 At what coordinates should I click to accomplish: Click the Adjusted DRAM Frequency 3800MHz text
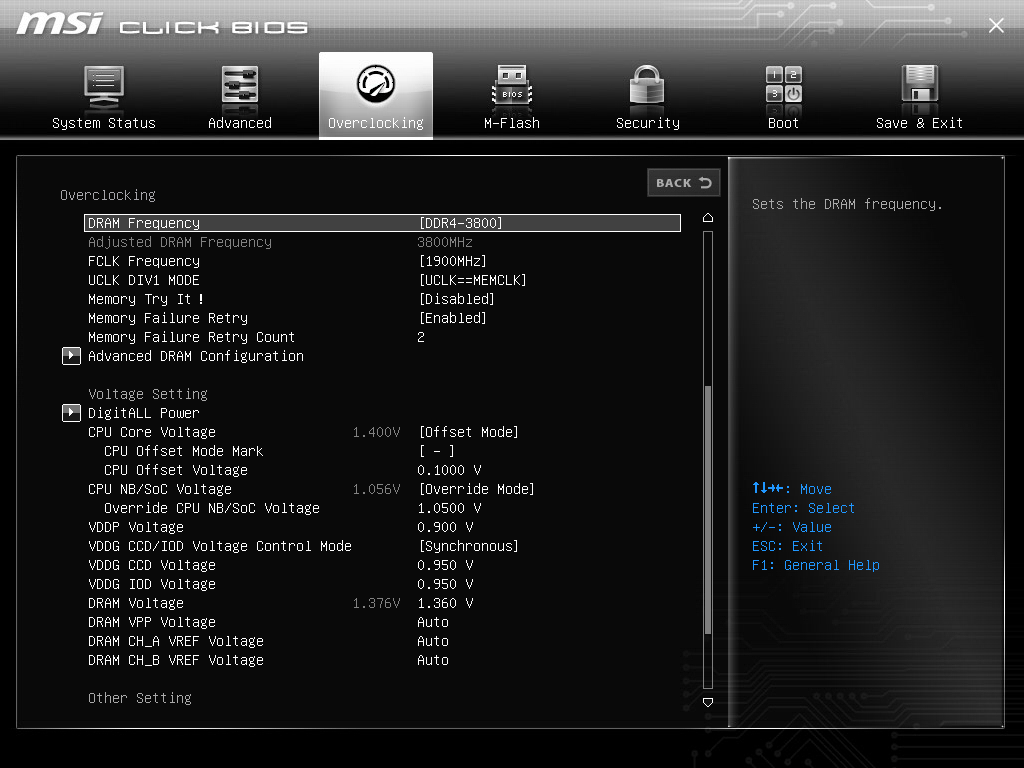coord(445,242)
